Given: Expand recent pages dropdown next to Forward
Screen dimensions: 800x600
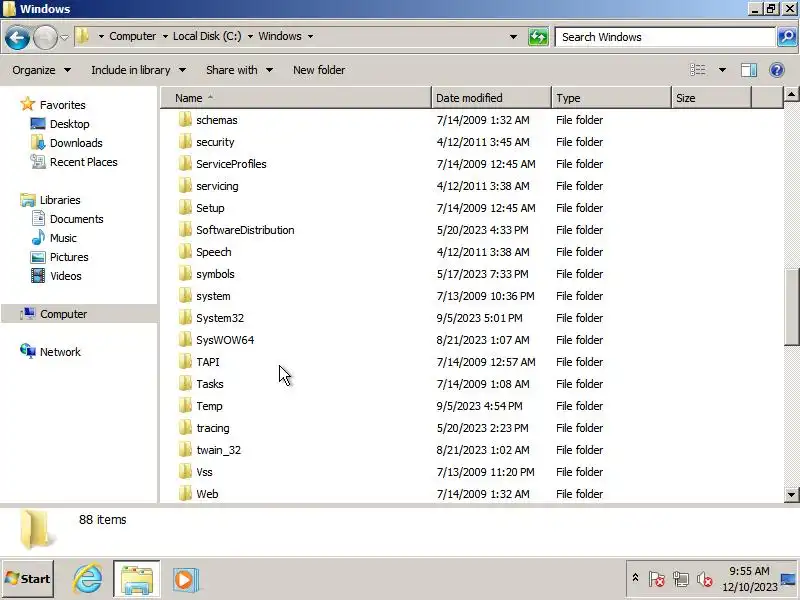Looking at the screenshot, I should click(64, 37).
